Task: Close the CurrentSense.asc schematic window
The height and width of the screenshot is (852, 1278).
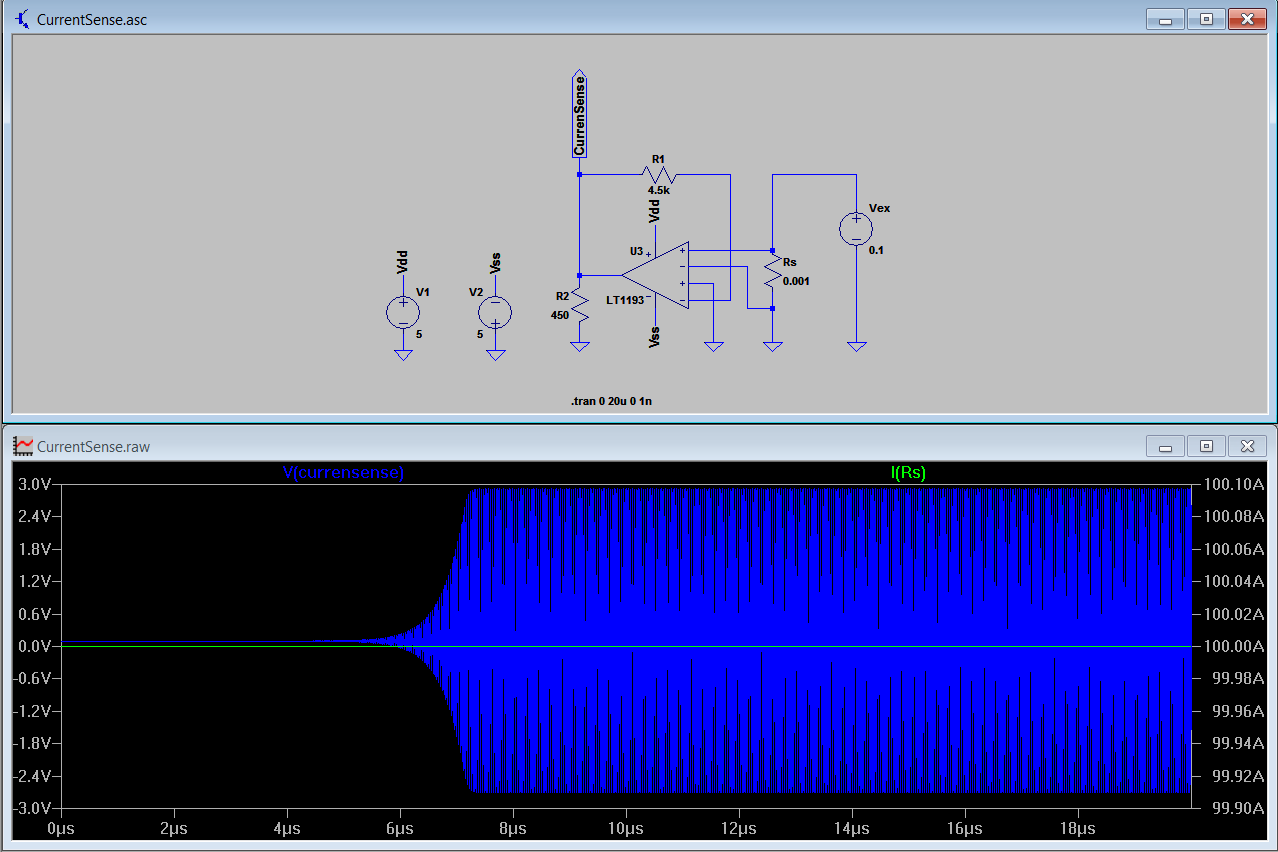Action: click(x=1247, y=18)
